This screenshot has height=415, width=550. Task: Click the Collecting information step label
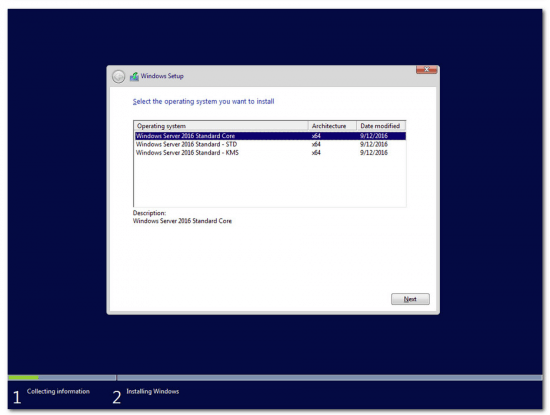(58, 391)
